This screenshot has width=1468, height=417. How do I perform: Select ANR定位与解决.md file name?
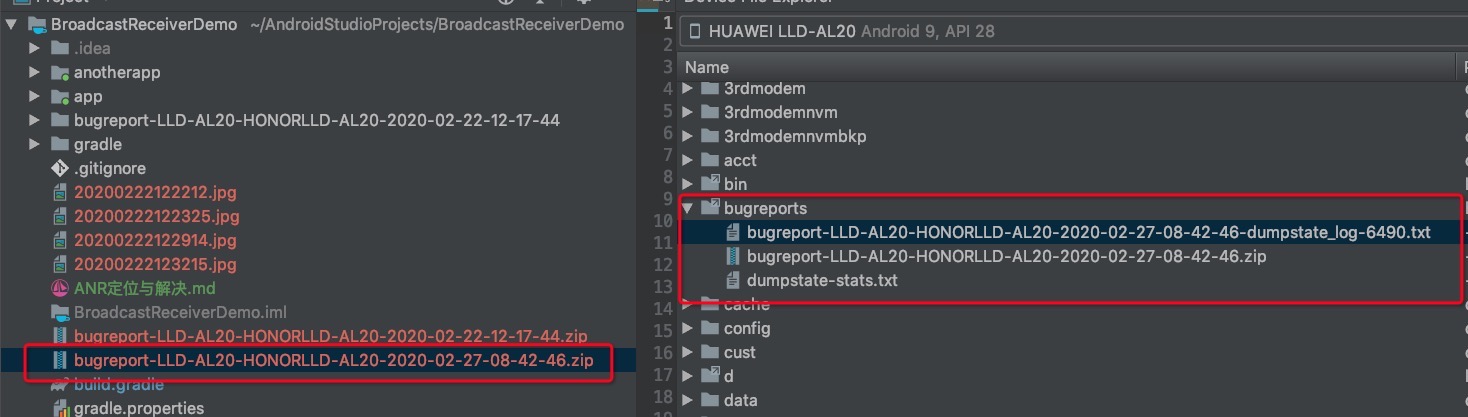click(145, 288)
